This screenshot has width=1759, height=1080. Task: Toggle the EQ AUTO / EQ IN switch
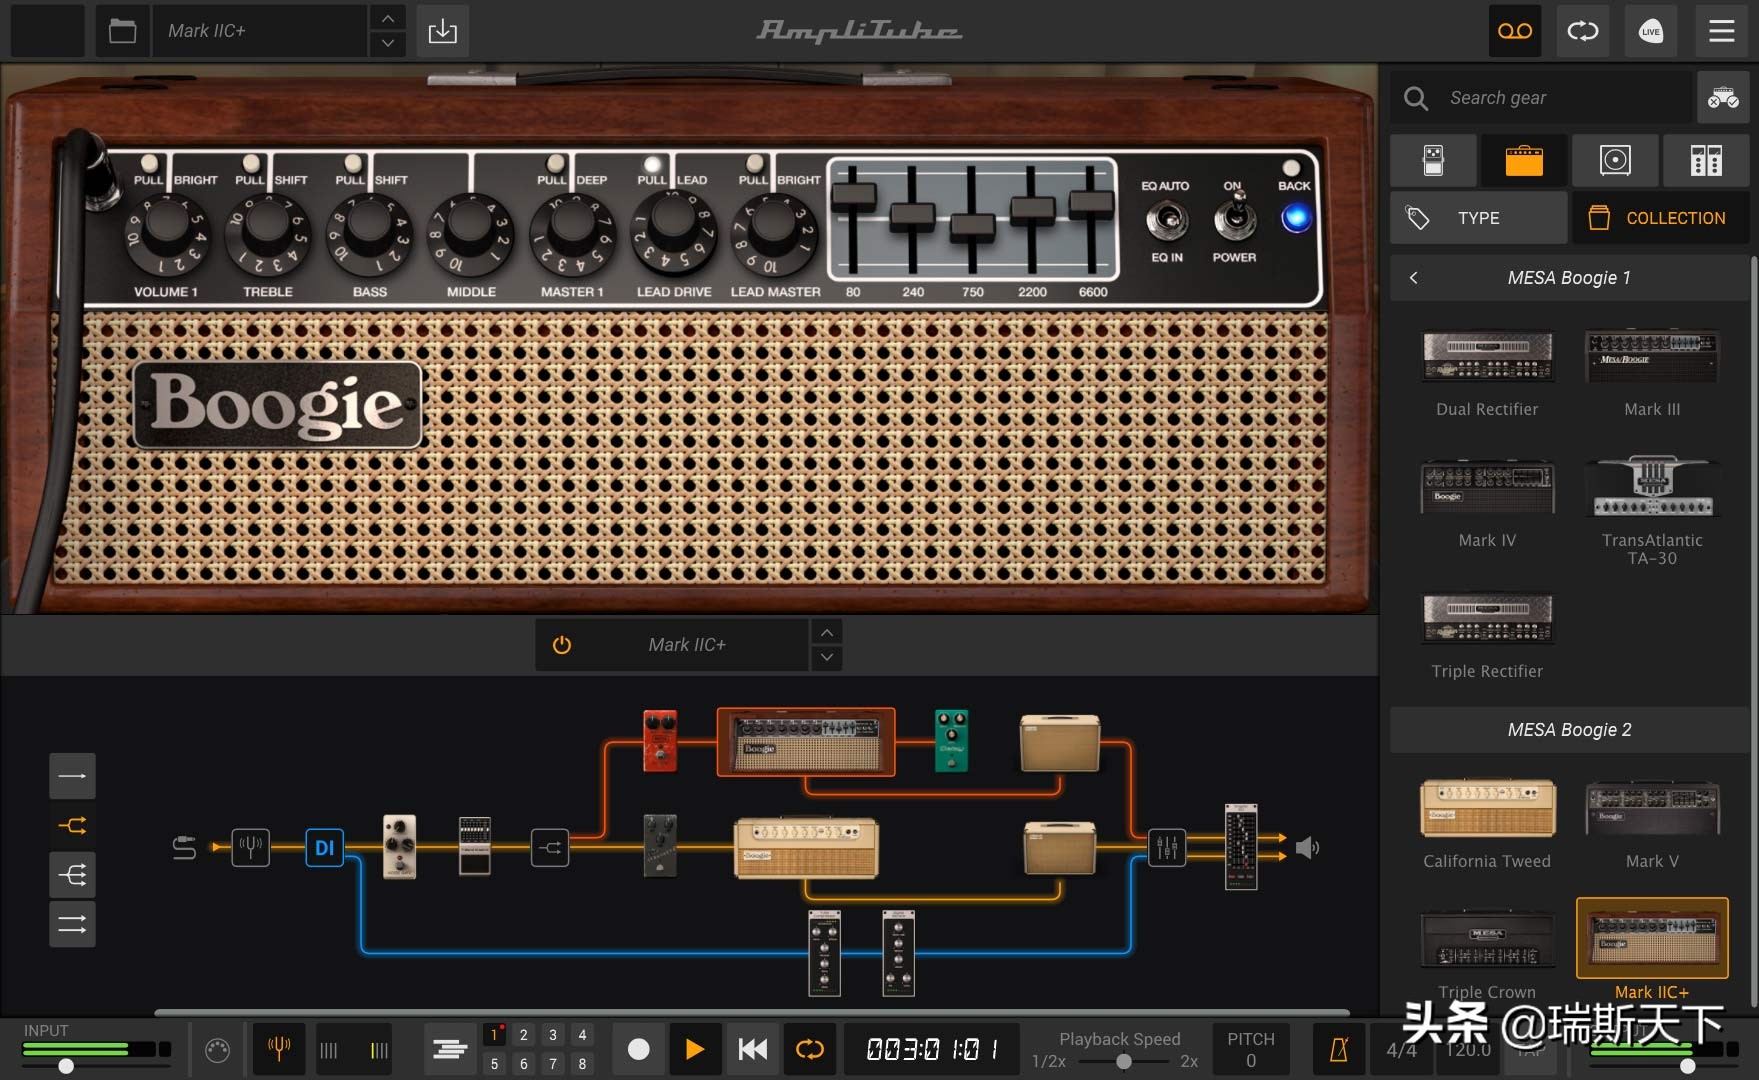point(1166,220)
